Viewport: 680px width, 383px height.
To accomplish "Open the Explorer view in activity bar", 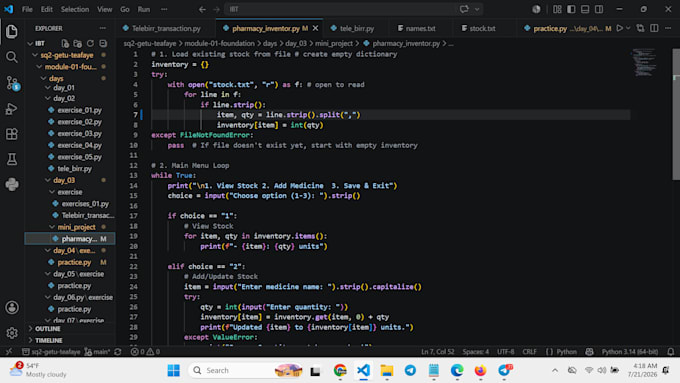I will pos(12,31).
